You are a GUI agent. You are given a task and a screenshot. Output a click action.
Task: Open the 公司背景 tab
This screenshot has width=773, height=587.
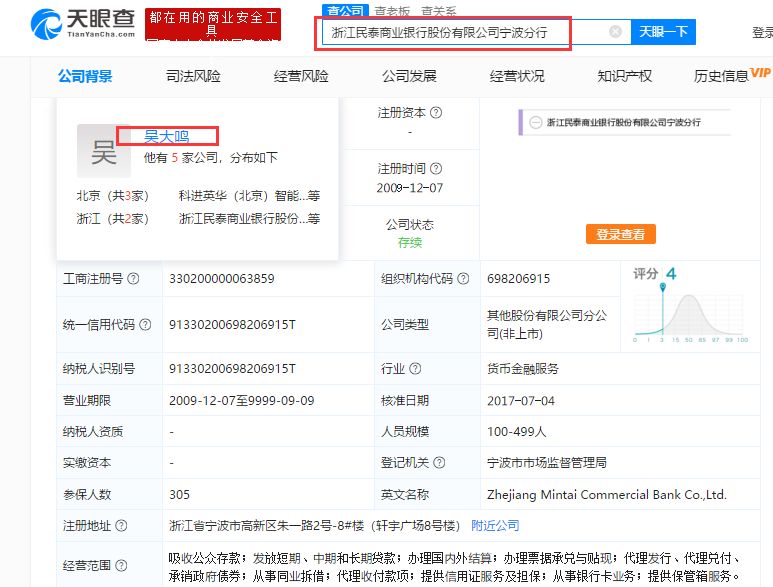tap(85, 76)
